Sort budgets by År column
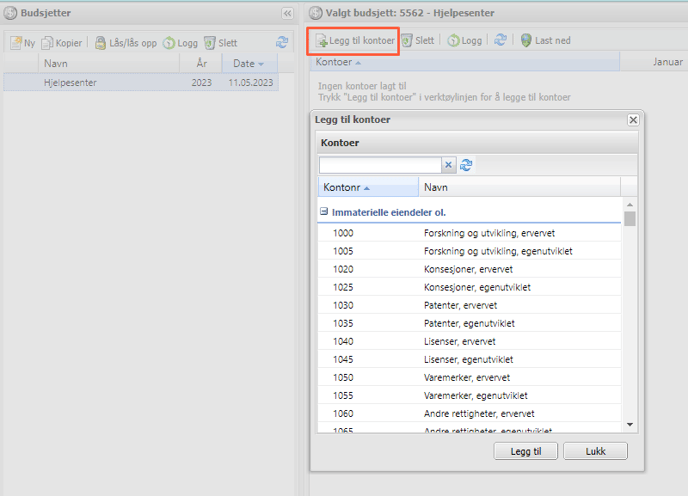Screen dimensions: 688x496 click(x=201, y=63)
